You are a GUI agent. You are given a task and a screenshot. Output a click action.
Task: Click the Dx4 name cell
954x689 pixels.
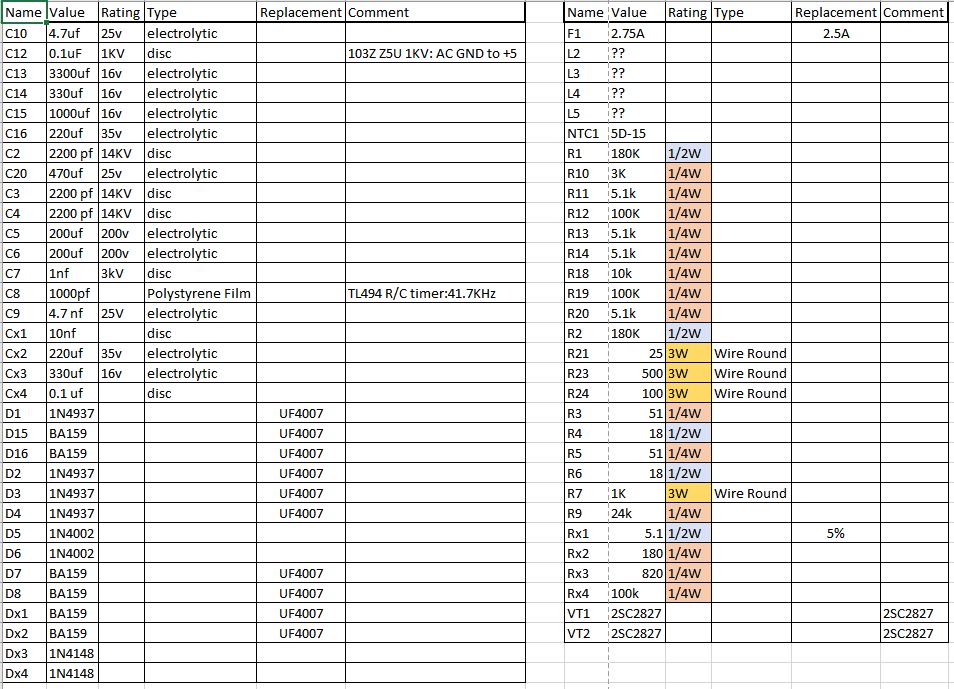click(25, 674)
